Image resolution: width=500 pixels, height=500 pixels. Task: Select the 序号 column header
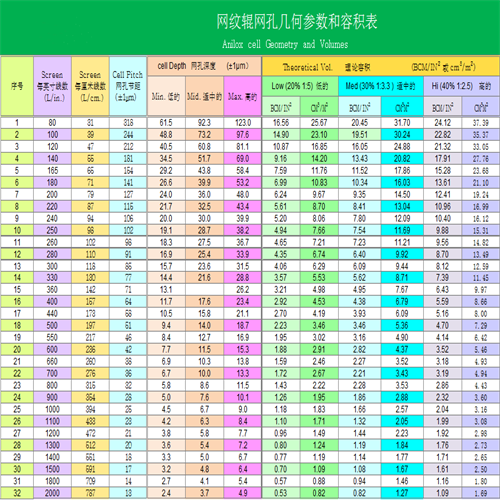point(17,86)
